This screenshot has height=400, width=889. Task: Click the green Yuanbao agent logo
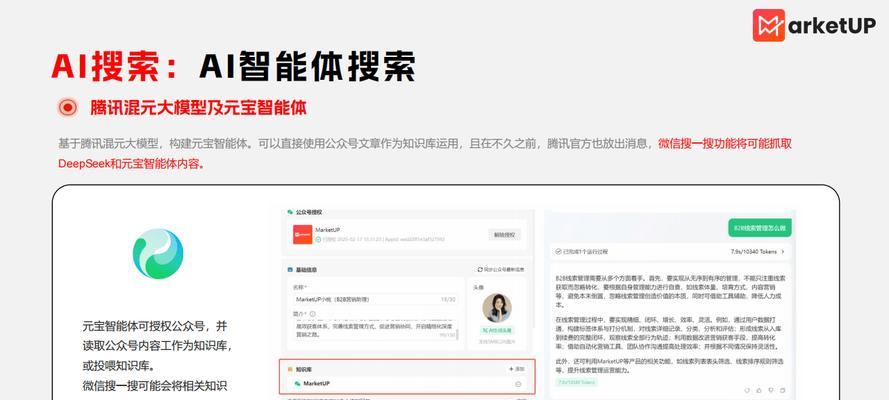(x=158, y=254)
